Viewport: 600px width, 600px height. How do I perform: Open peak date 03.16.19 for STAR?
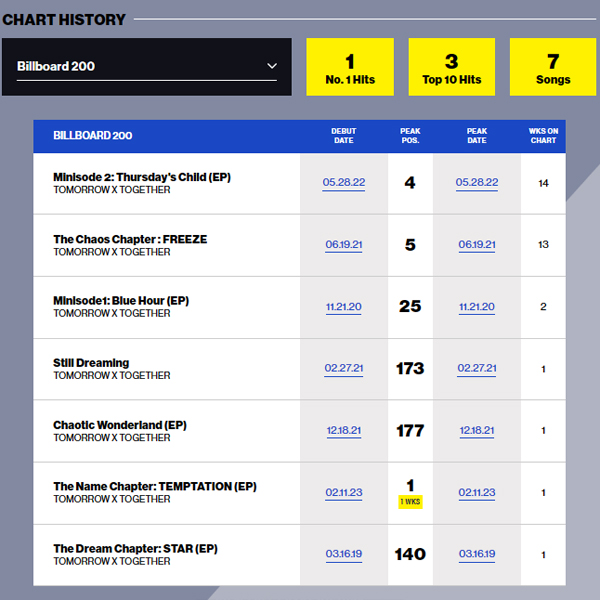coord(477,554)
